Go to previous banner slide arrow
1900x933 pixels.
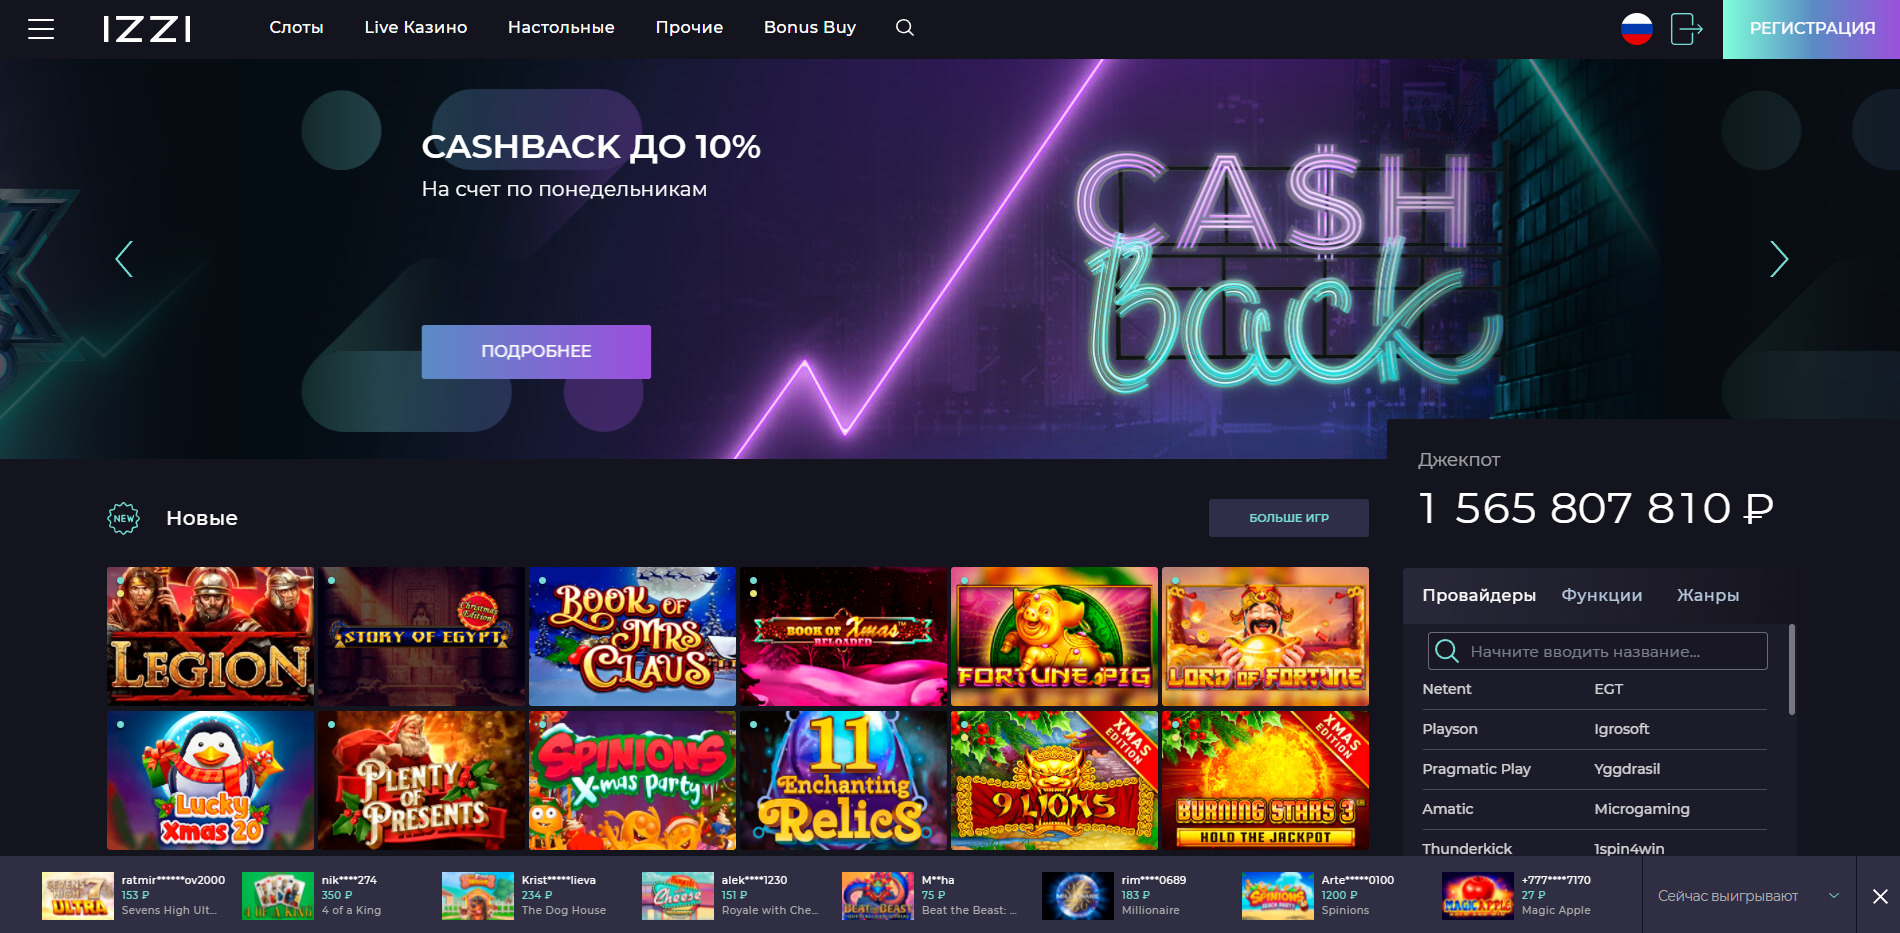point(124,259)
